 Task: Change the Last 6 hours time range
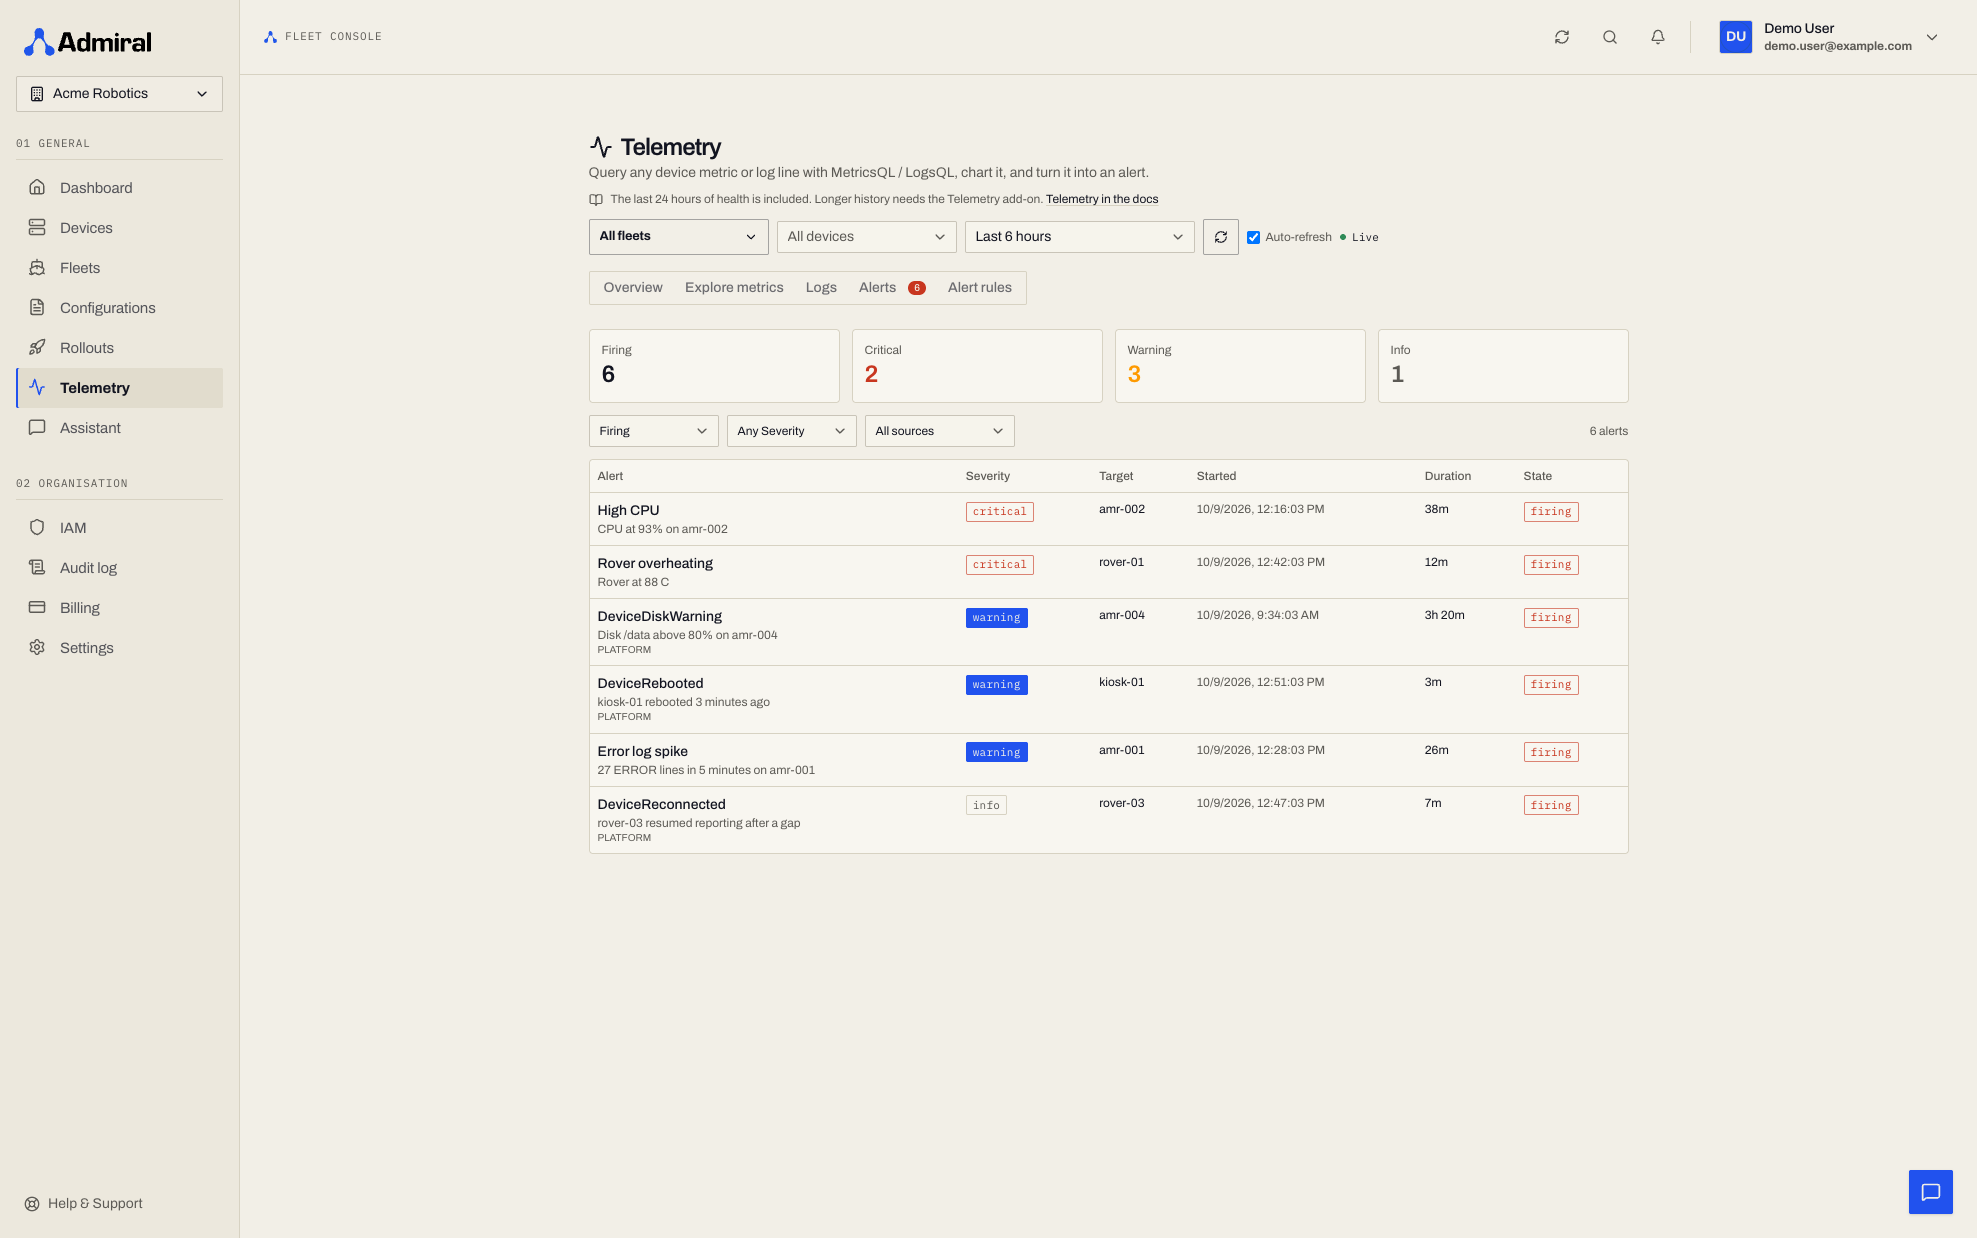[x=1079, y=237]
